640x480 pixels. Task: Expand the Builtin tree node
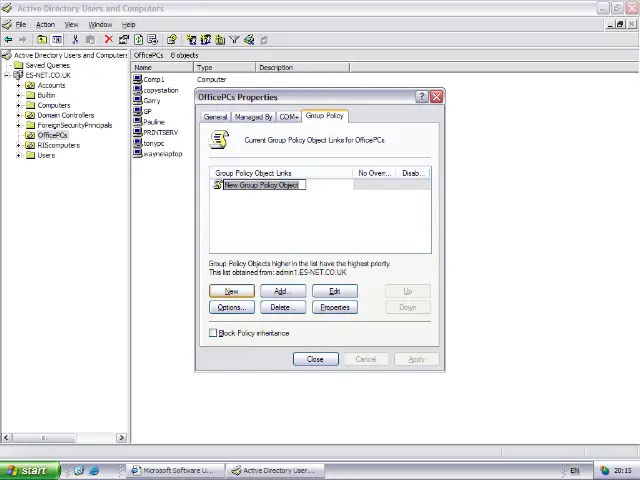coord(18,95)
